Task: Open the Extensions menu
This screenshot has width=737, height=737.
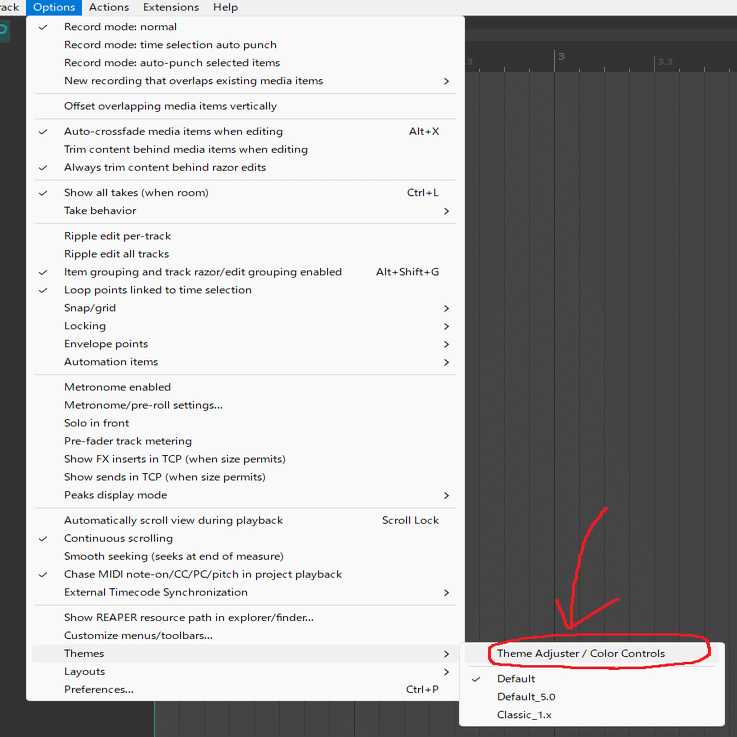Action: [x=171, y=8]
